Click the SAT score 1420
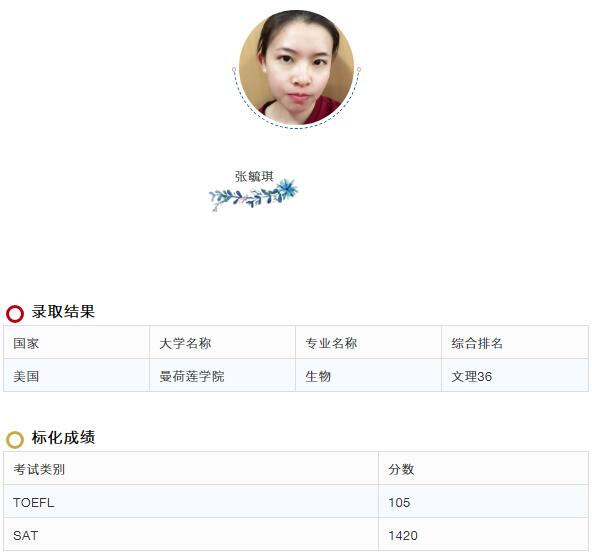This screenshot has height=556, width=592. point(403,535)
